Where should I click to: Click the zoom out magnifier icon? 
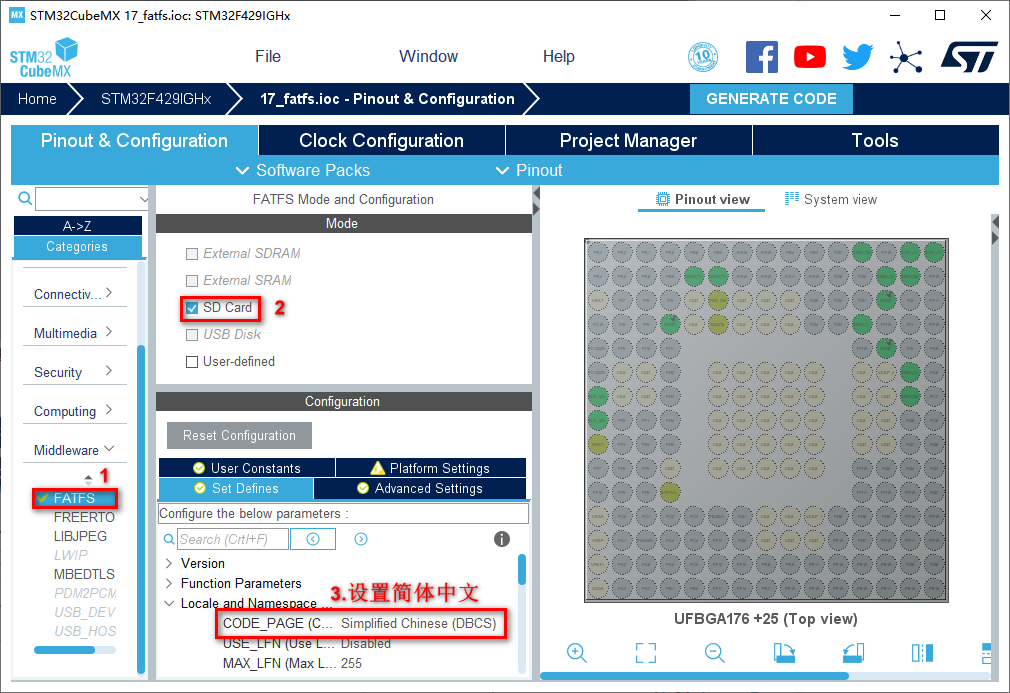[x=714, y=652]
